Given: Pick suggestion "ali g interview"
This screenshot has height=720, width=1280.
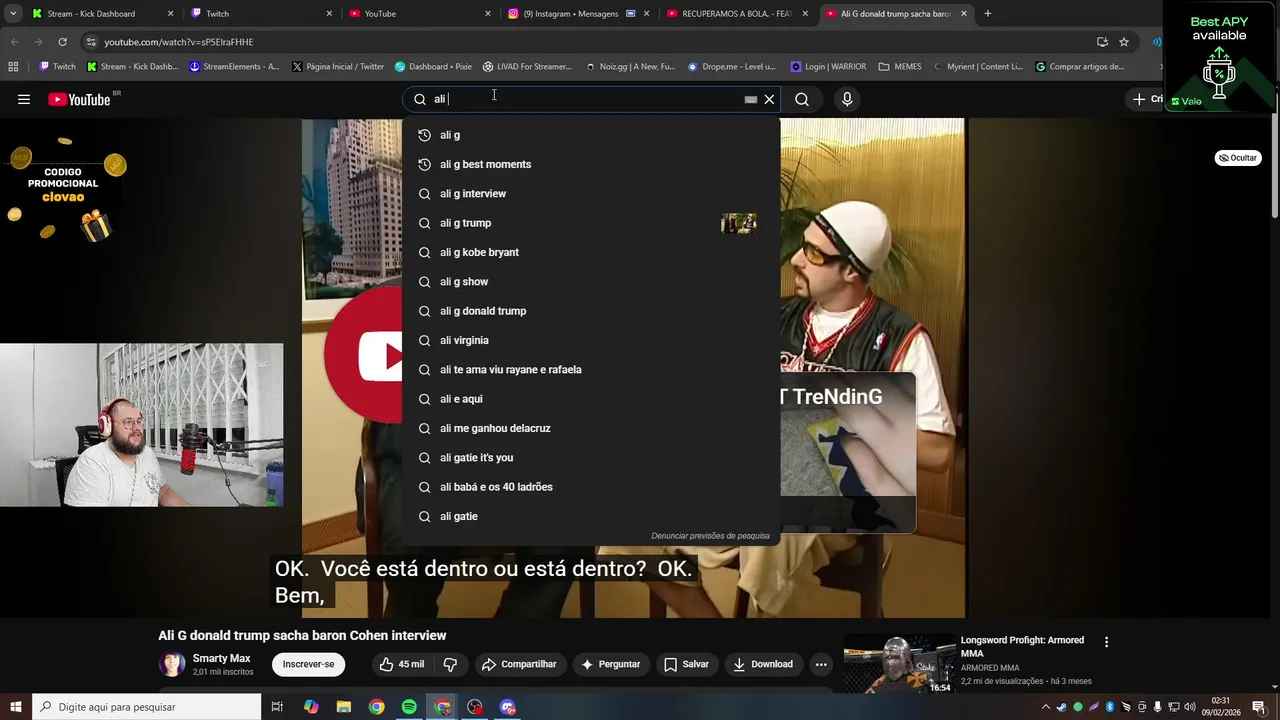Looking at the screenshot, I should click(x=591, y=194).
